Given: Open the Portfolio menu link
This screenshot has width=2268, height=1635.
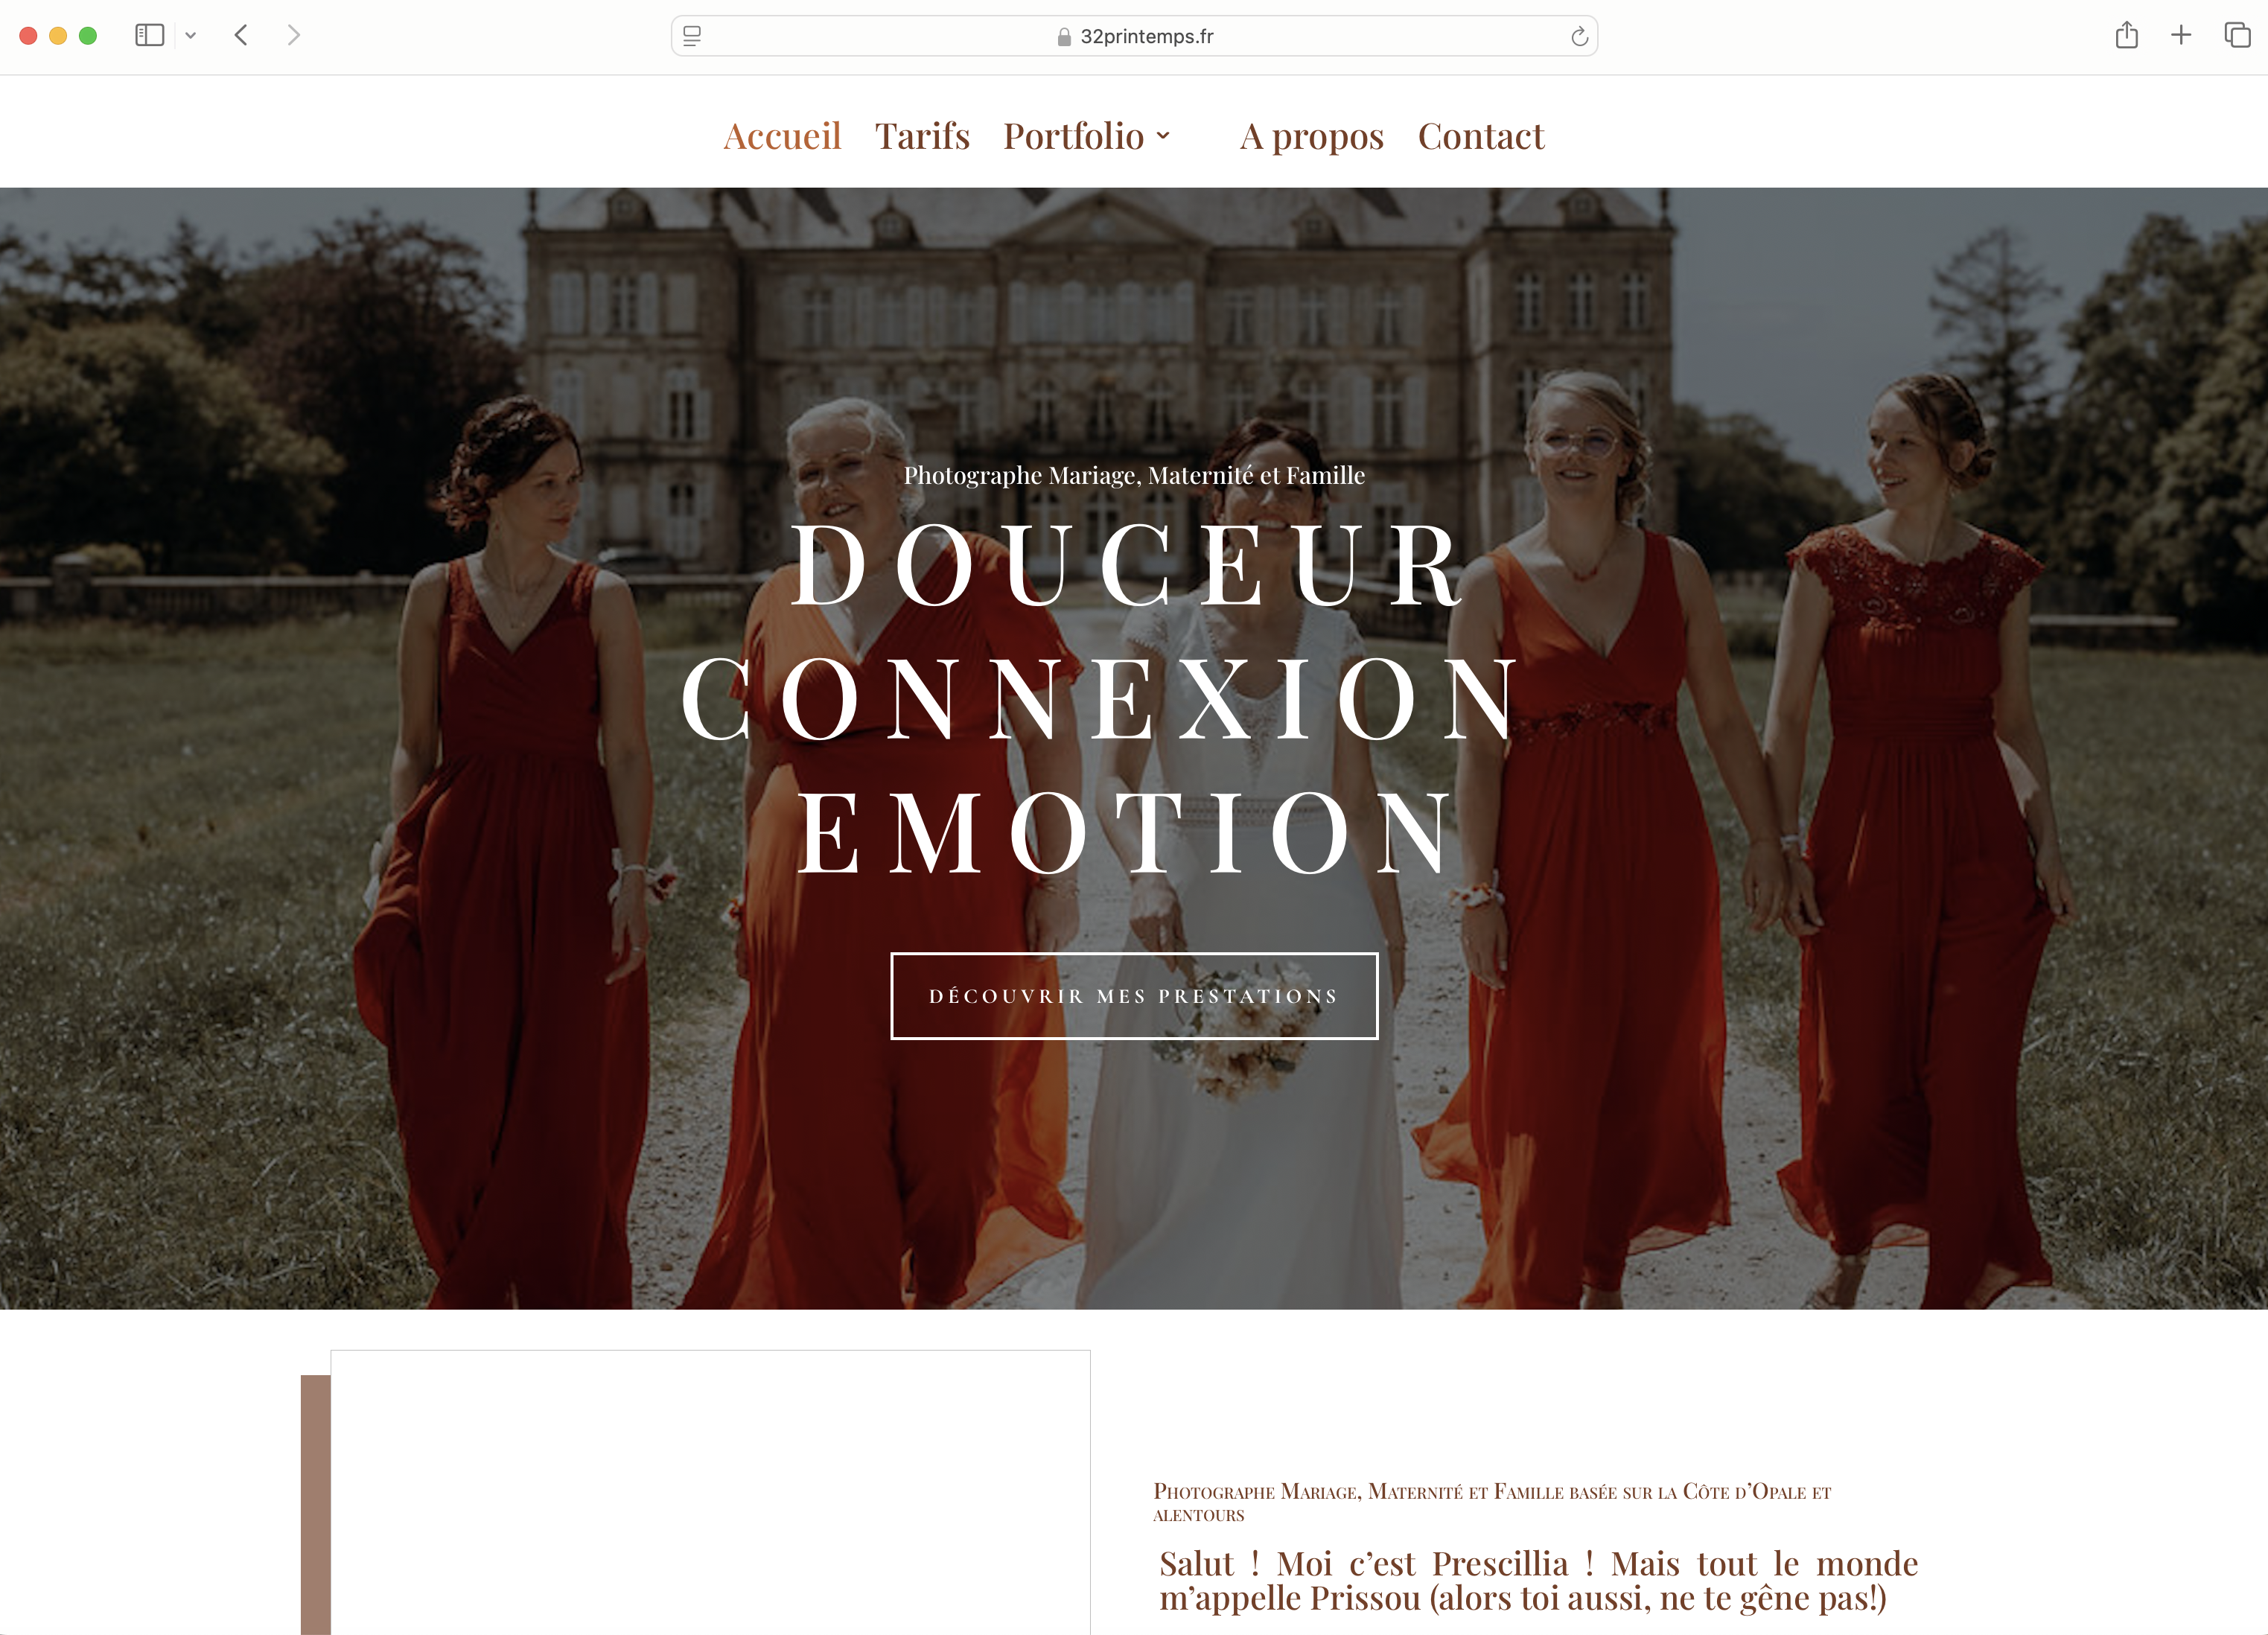Looking at the screenshot, I should pos(1074,136).
